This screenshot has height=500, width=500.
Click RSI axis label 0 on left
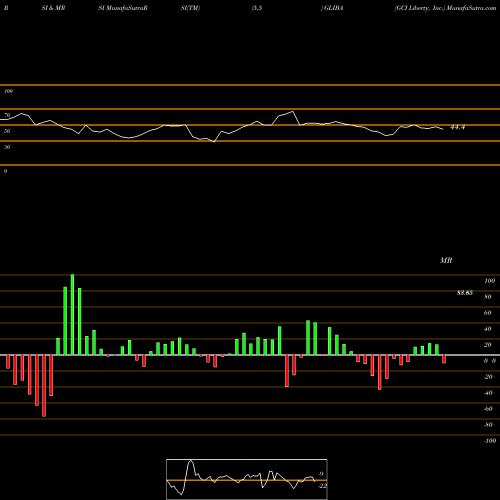5,171
